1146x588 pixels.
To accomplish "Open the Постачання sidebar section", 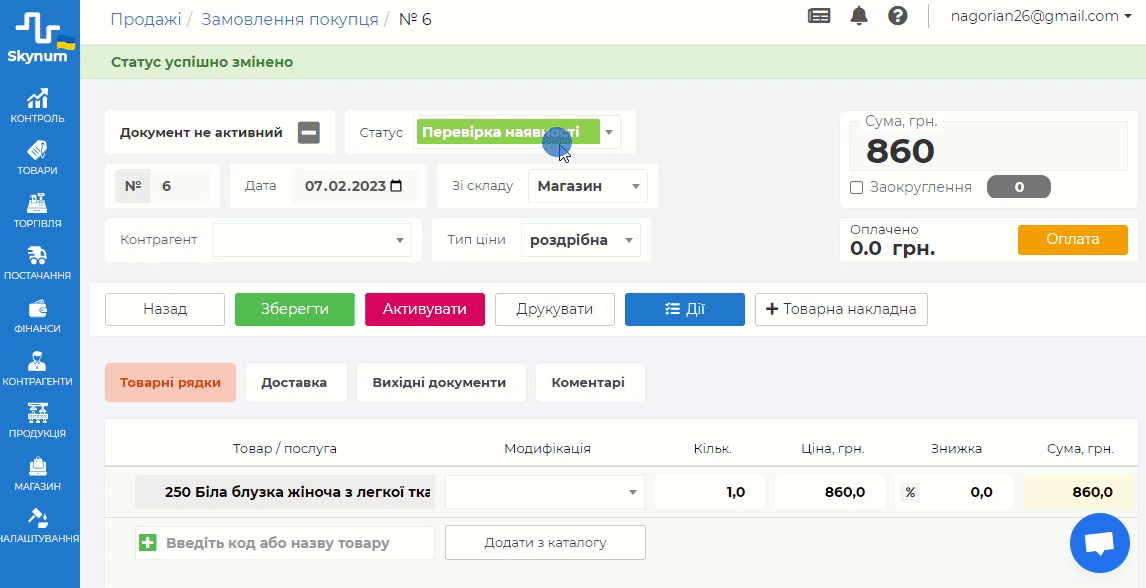I will point(37,264).
